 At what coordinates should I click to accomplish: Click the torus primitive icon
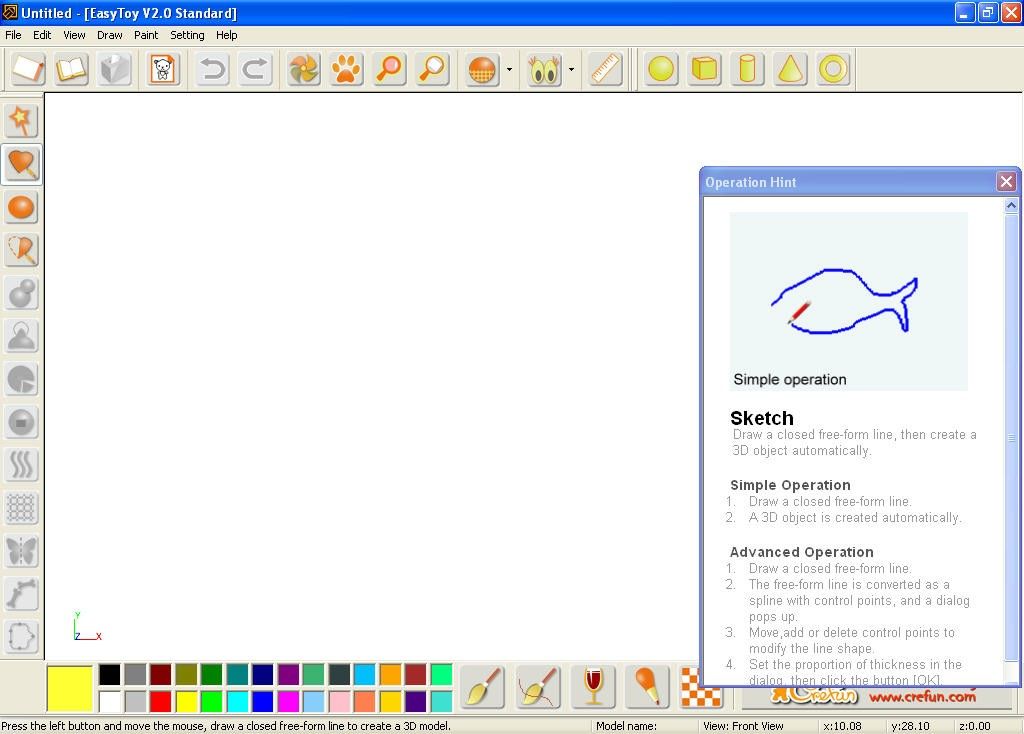(x=833, y=69)
